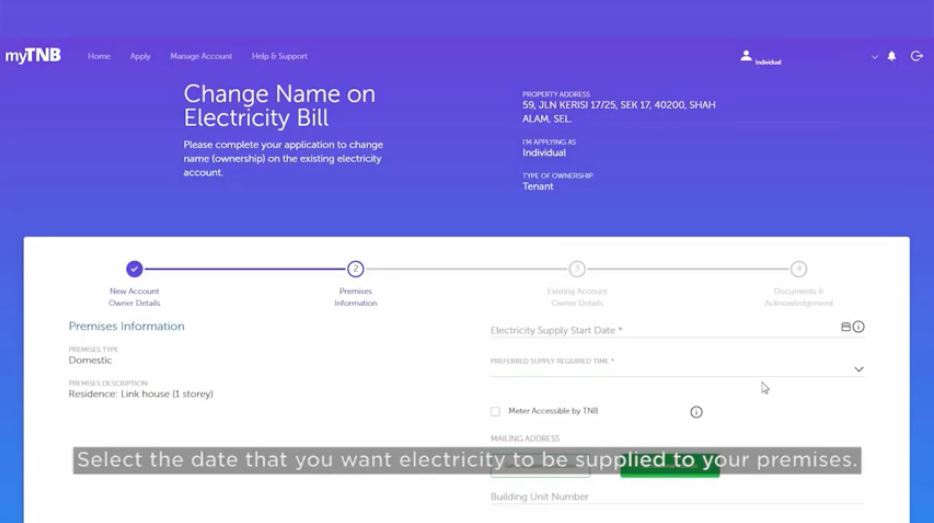Click the myTNB logo

tap(32, 56)
